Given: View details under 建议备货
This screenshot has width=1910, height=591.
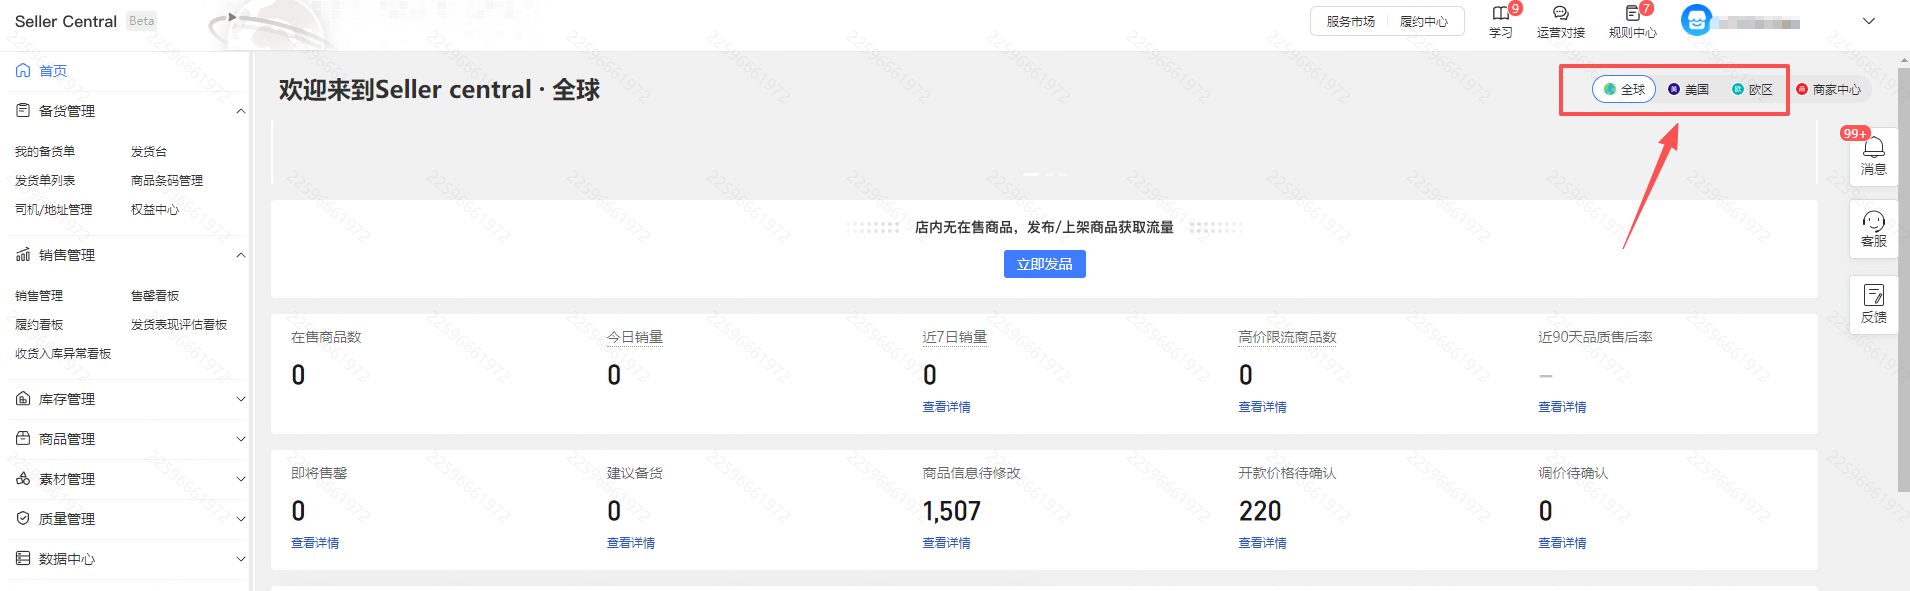Looking at the screenshot, I should click(x=631, y=543).
